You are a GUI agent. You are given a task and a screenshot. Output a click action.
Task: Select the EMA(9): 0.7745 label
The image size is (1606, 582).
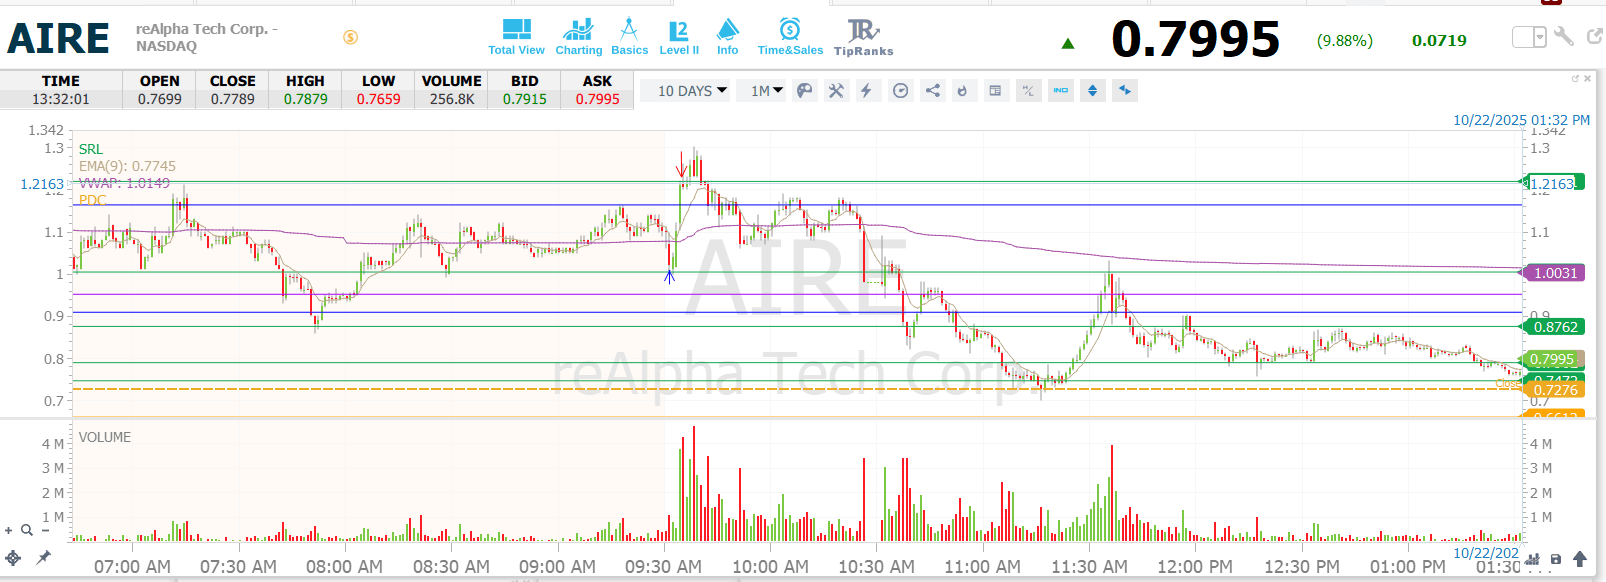pyautogui.click(x=127, y=166)
